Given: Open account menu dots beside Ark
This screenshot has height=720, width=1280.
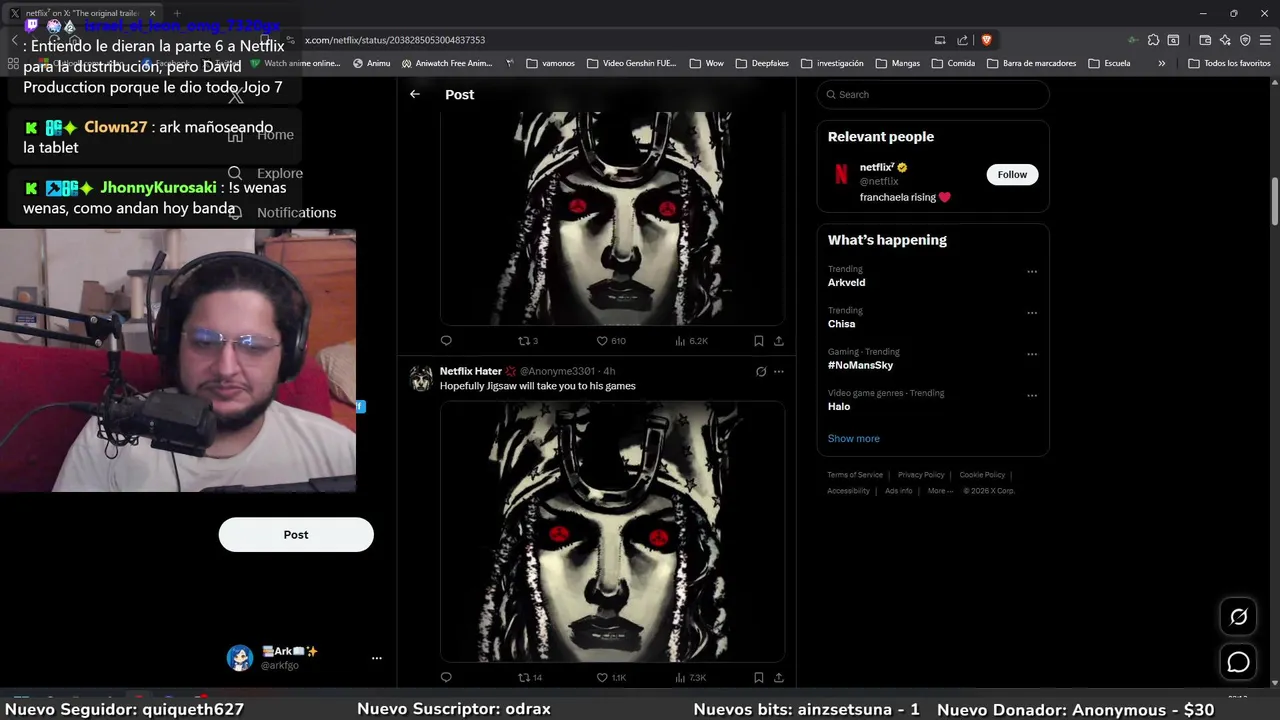Looking at the screenshot, I should (x=376, y=658).
